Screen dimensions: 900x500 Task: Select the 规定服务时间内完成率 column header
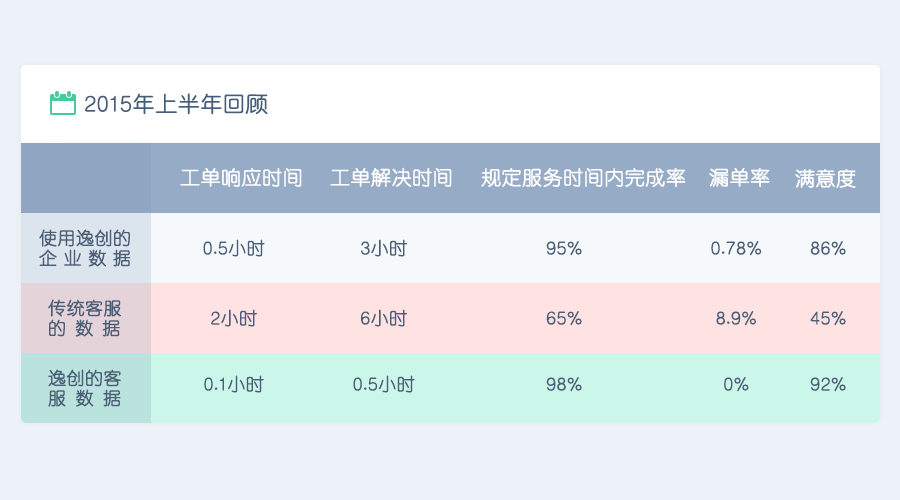(x=583, y=178)
